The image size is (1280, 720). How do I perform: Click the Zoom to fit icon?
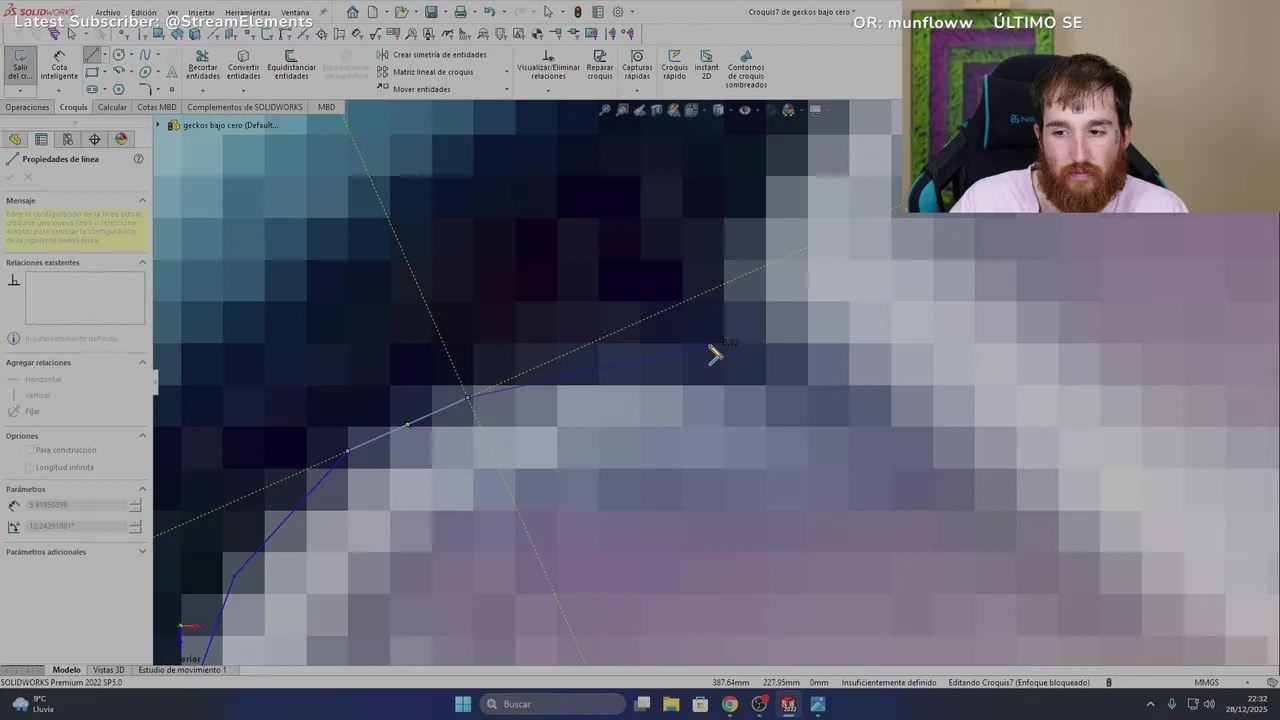(604, 110)
